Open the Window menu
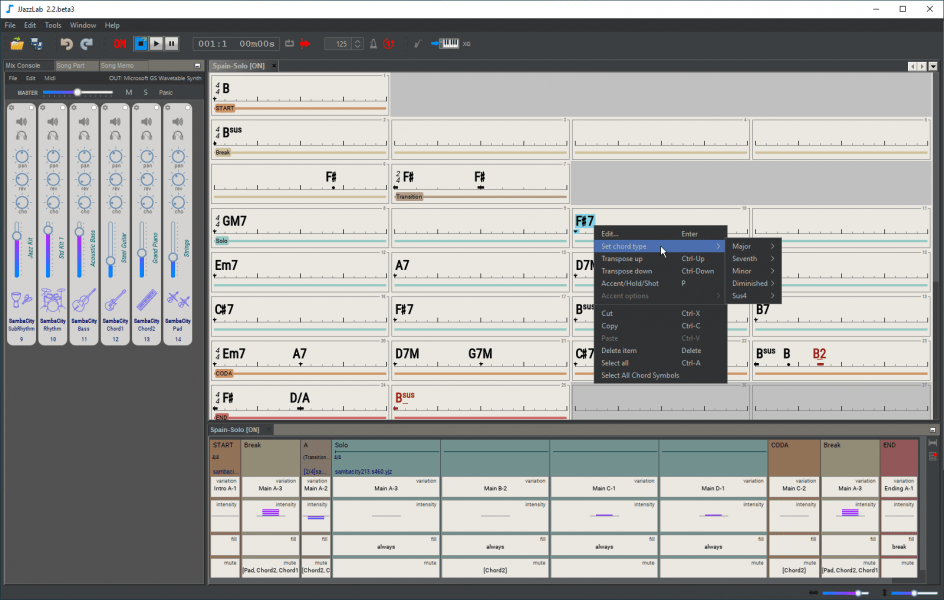Image resolution: width=944 pixels, height=600 pixels. click(x=83, y=25)
